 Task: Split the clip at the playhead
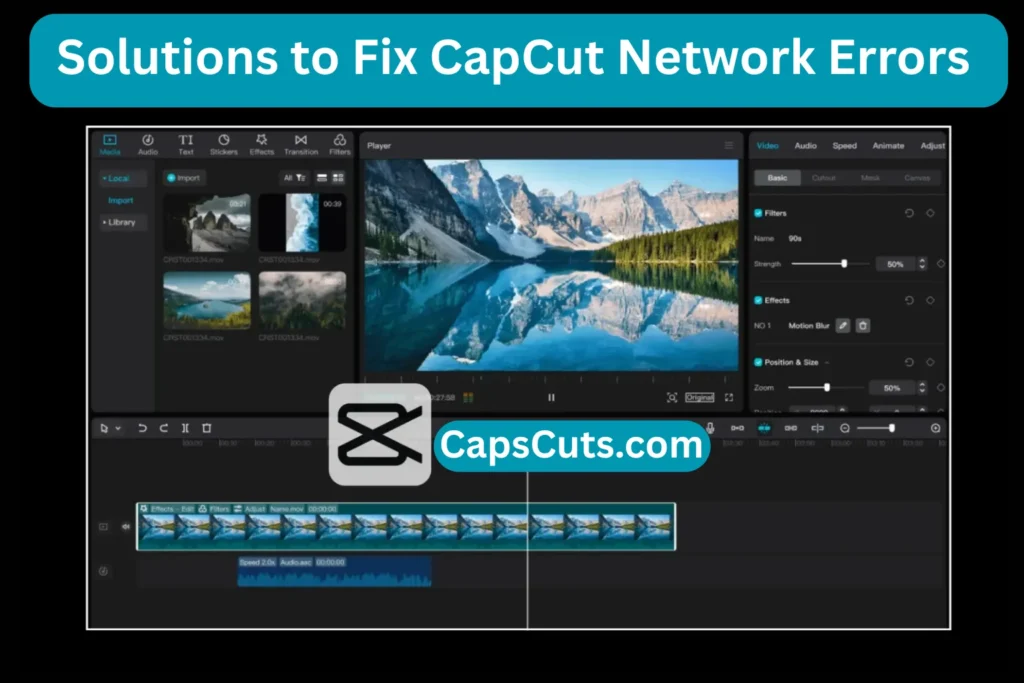[x=185, y=428]
